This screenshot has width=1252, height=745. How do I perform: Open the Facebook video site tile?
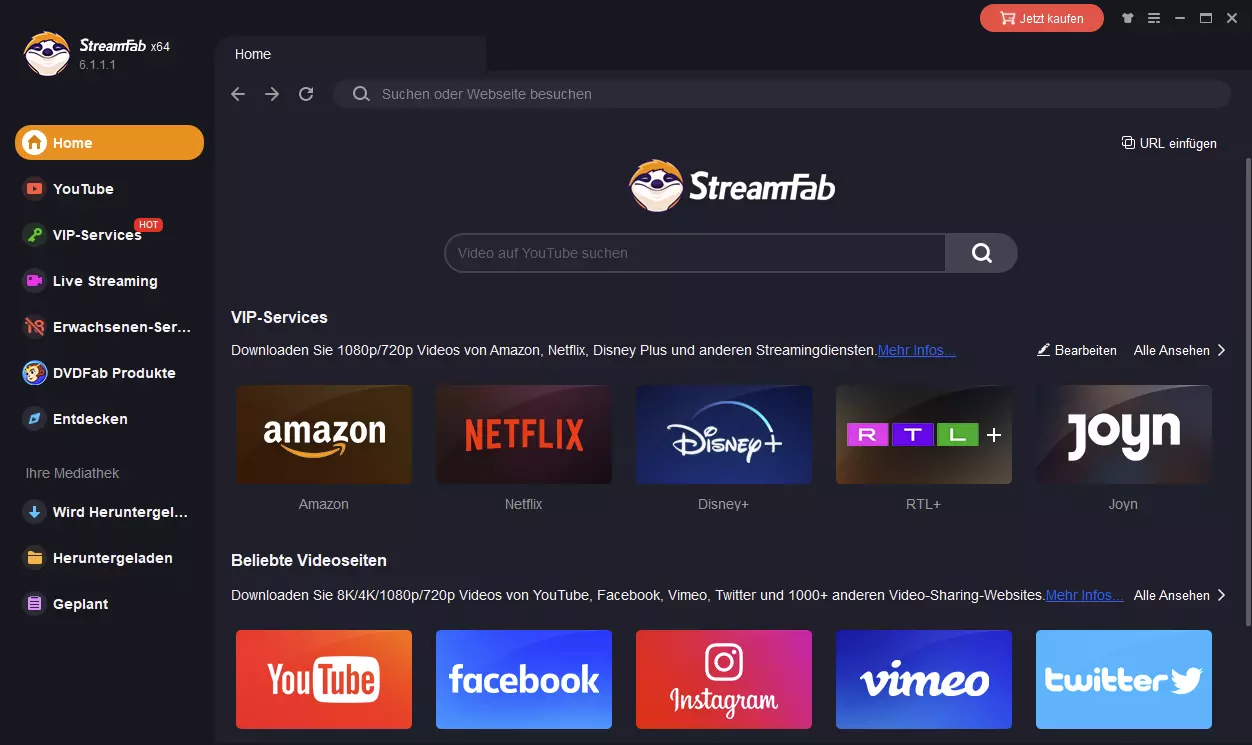click(524, 680)
